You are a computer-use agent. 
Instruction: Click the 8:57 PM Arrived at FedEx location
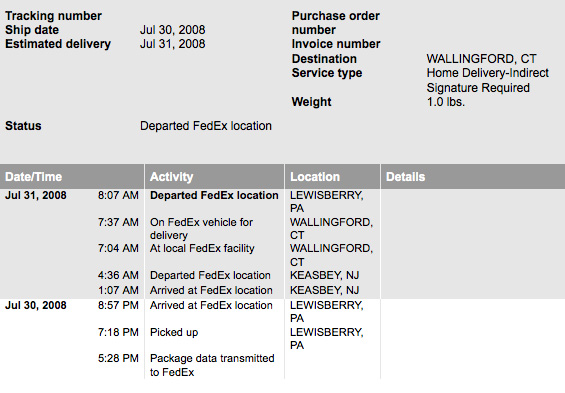(211, 305)
